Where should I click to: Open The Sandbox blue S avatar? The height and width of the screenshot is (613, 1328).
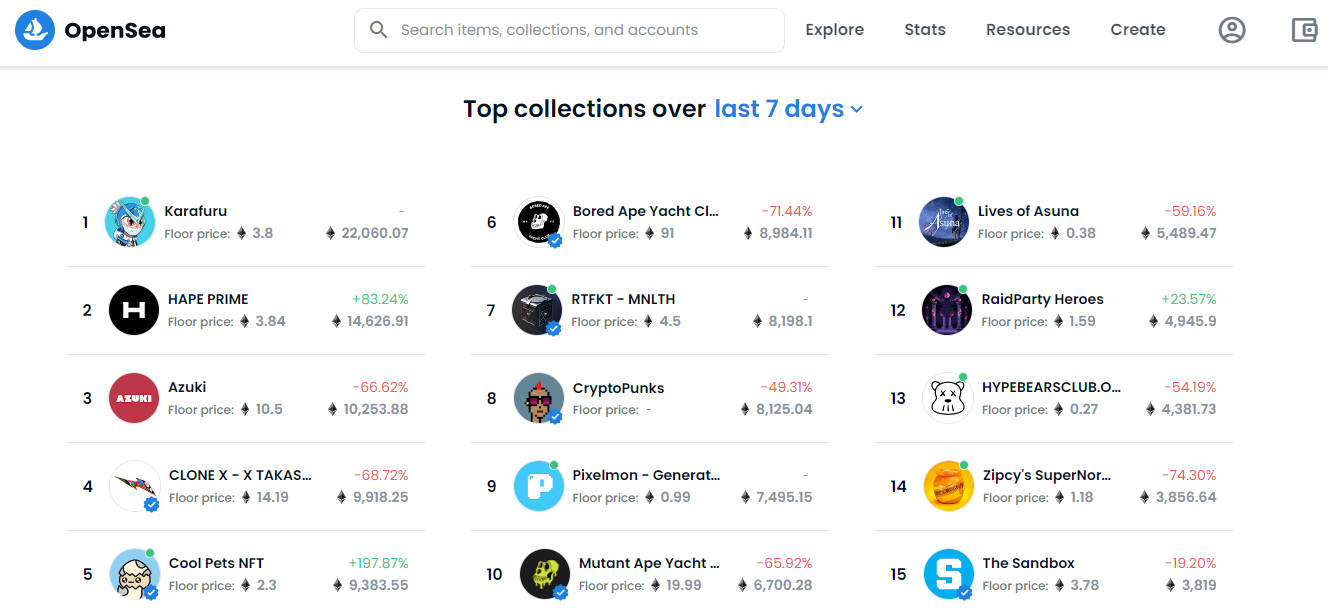(x=948, y=574)
